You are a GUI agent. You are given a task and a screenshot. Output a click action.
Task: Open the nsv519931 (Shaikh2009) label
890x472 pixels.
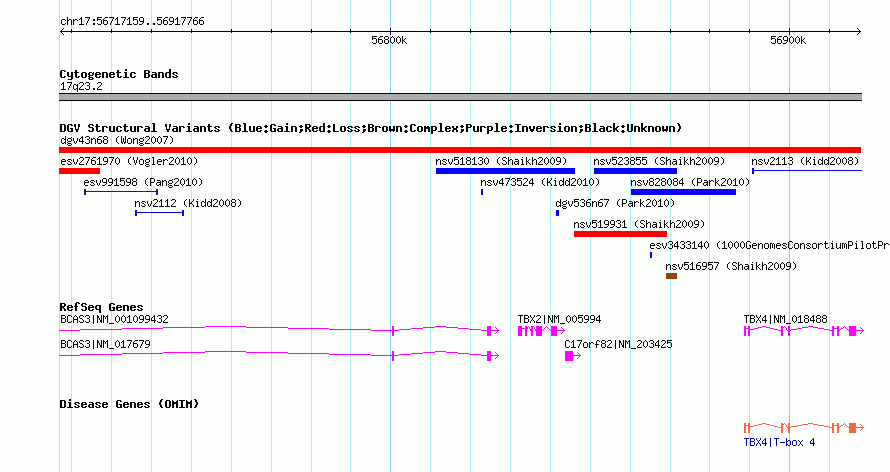click(639, 224)
